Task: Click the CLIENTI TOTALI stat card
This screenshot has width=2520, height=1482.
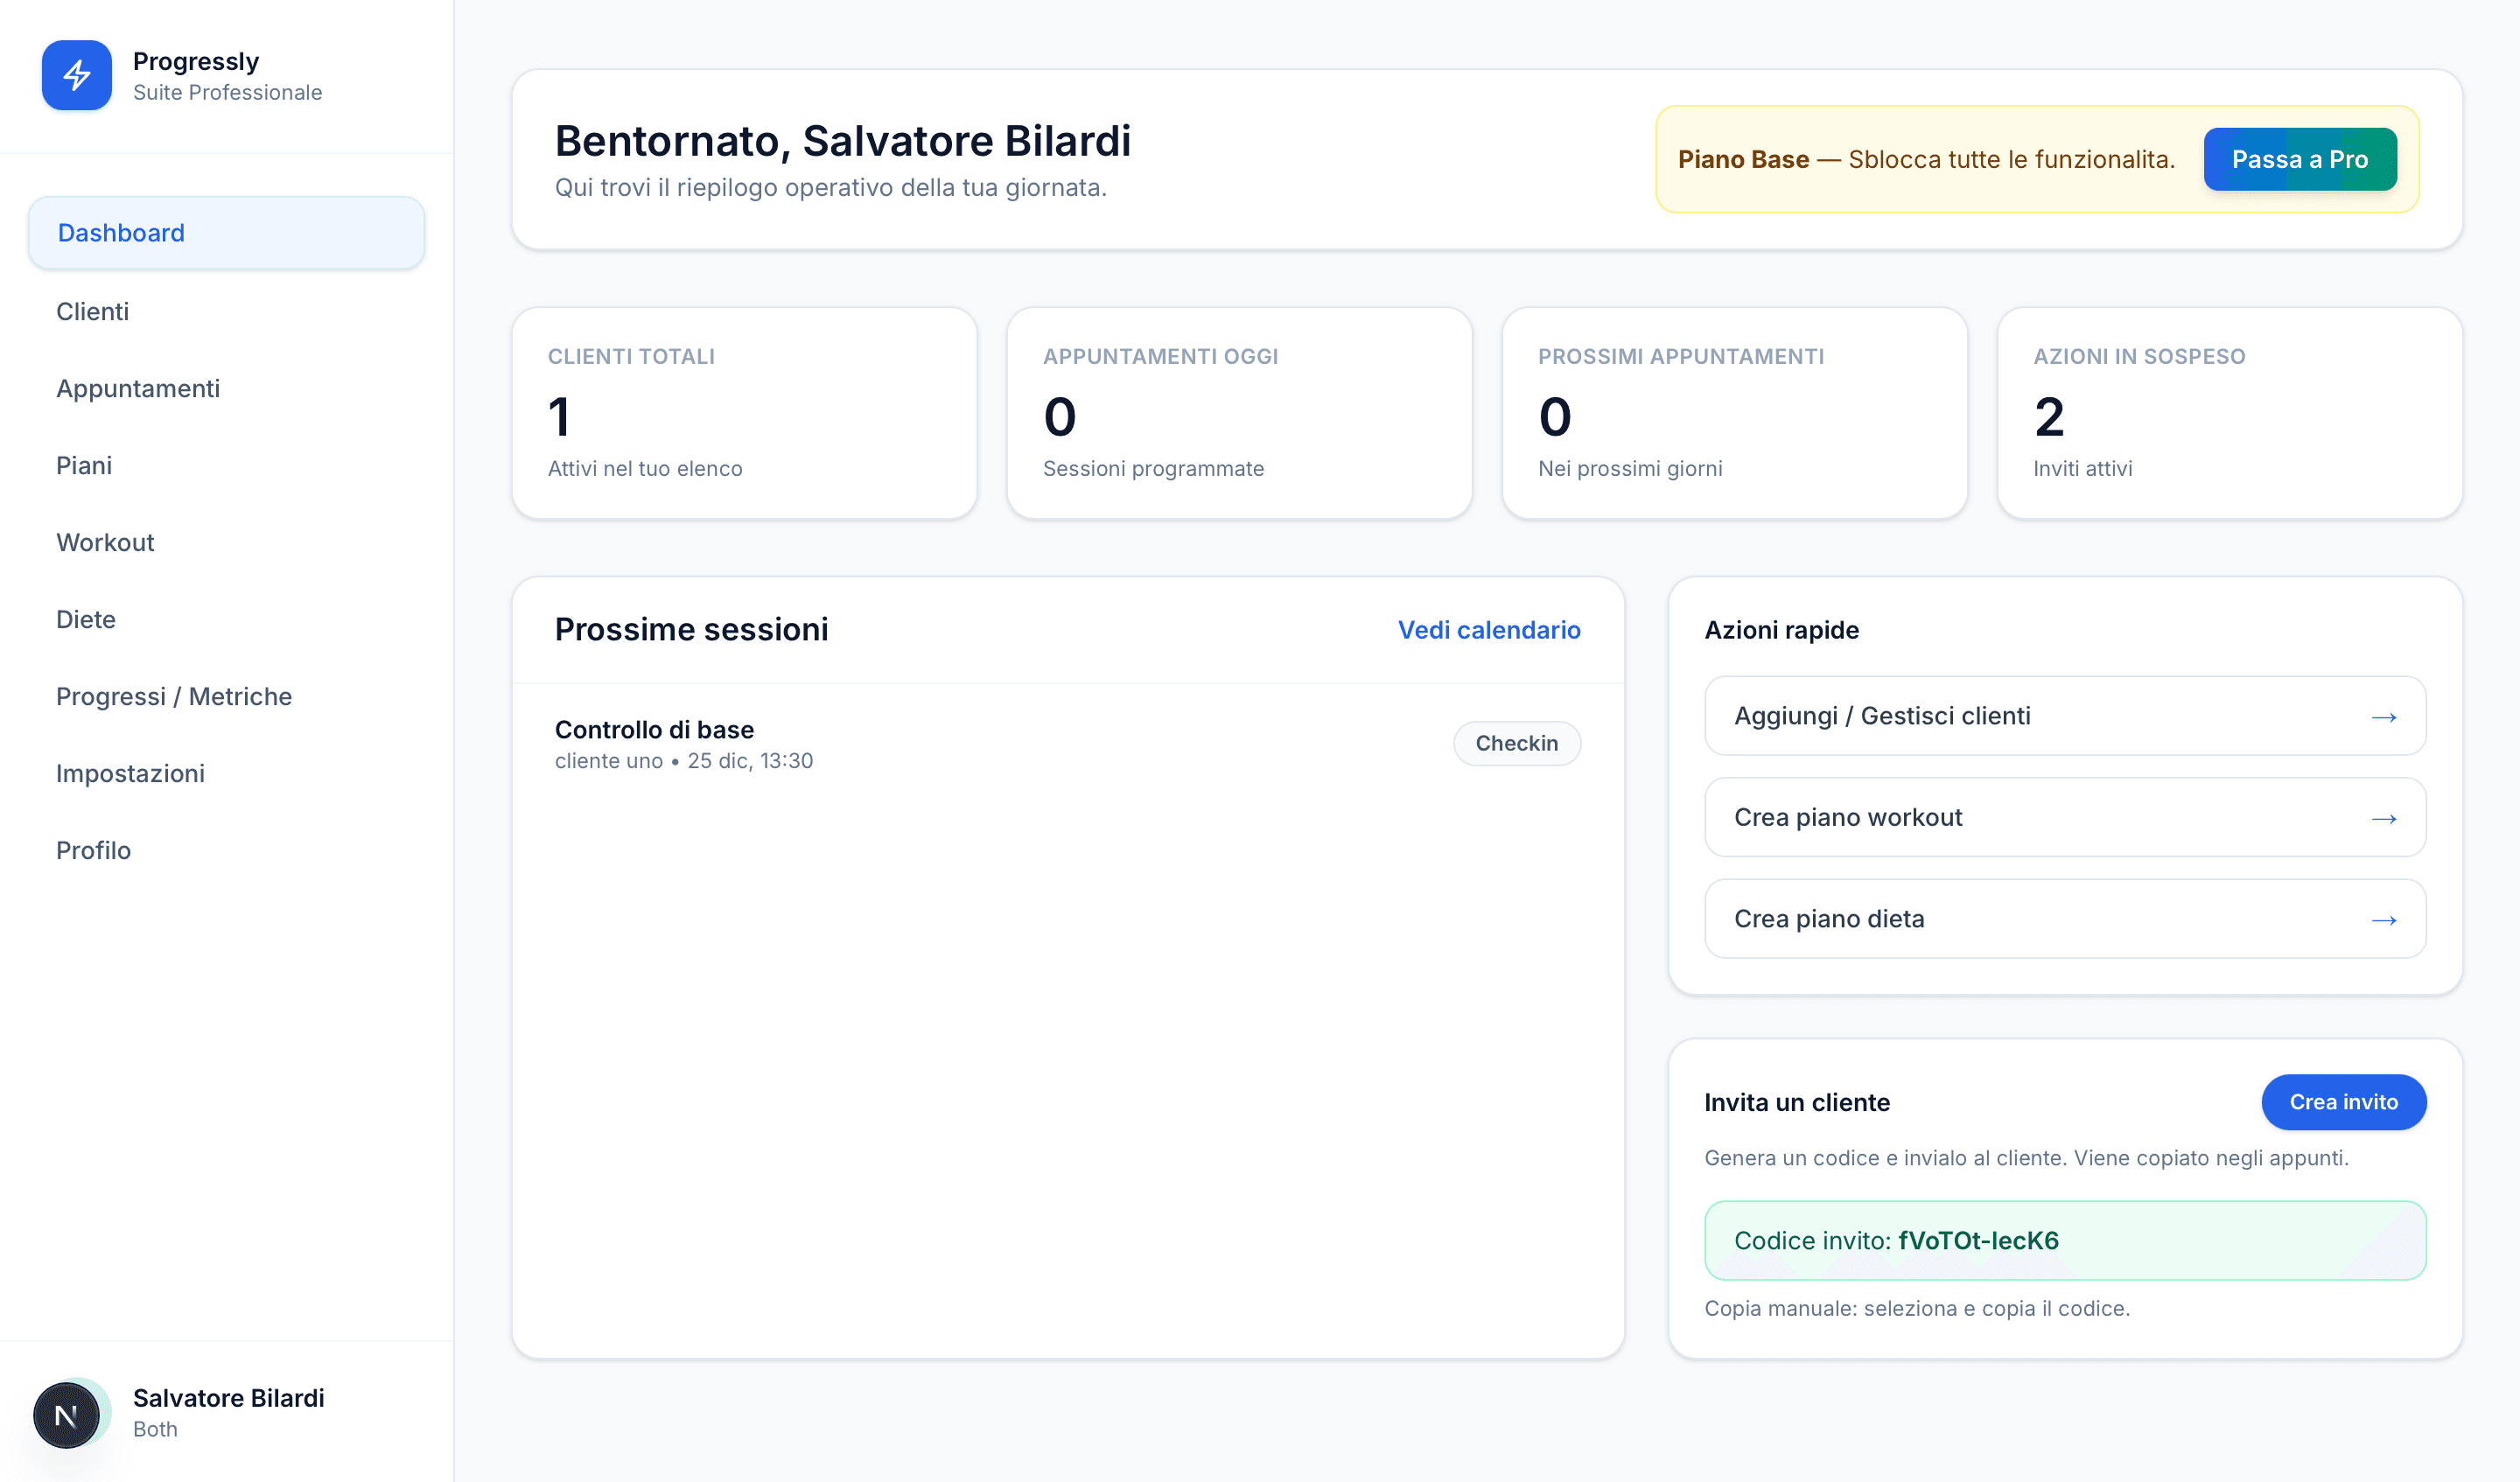Action: click(744, 413)
